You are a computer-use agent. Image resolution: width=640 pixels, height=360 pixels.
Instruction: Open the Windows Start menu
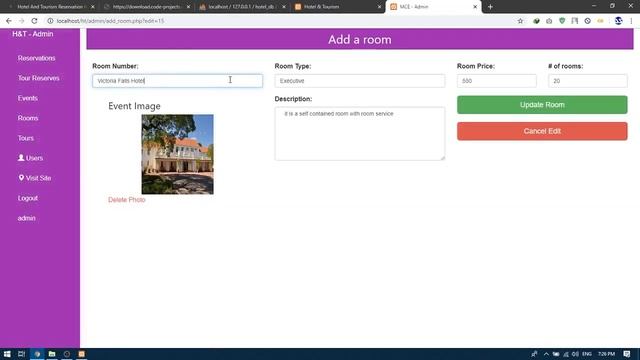click(7, 354)
